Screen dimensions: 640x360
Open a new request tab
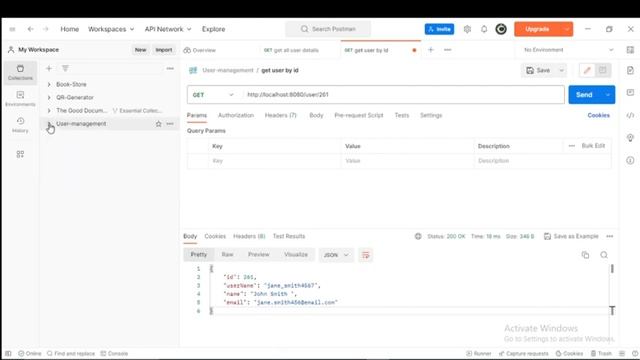[x=431, y=50]
